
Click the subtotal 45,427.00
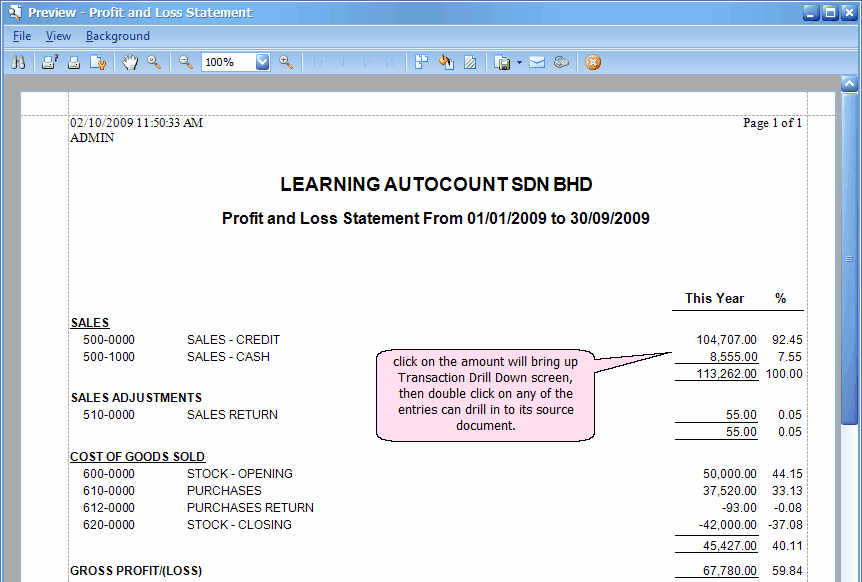[730, 546]
